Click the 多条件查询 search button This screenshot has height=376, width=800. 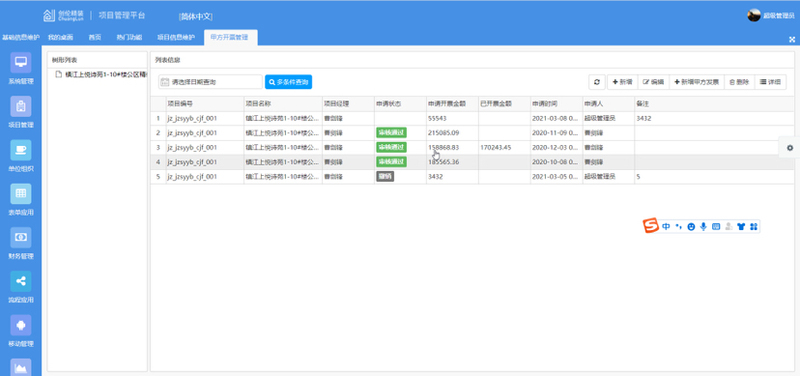288,82
